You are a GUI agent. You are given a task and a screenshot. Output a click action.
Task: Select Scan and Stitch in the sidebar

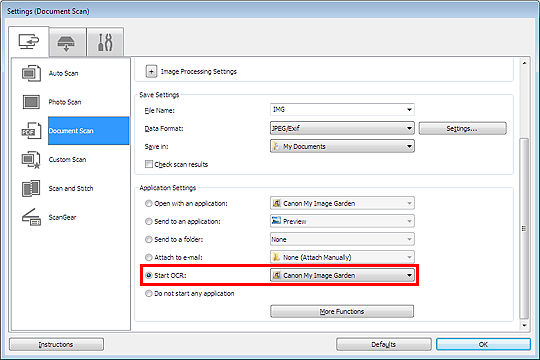point(71,188)
